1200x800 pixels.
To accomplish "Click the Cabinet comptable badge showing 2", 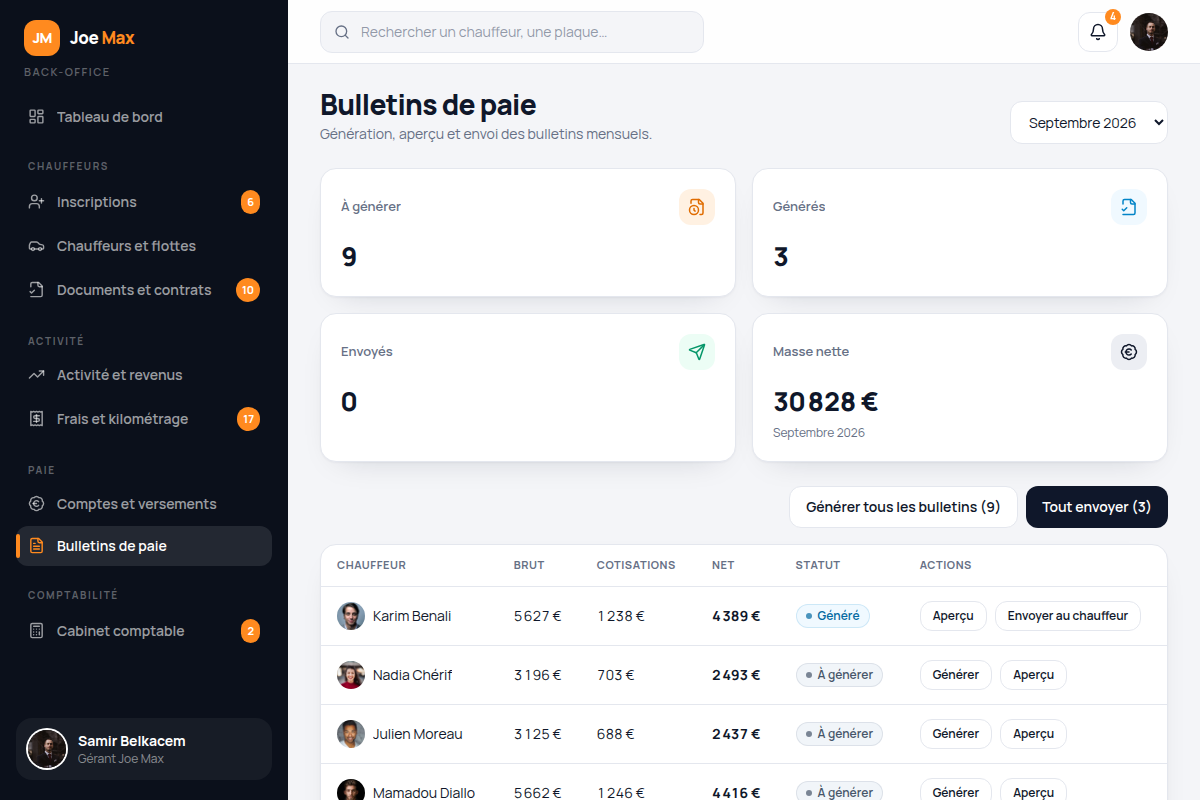I will [250, 631].
